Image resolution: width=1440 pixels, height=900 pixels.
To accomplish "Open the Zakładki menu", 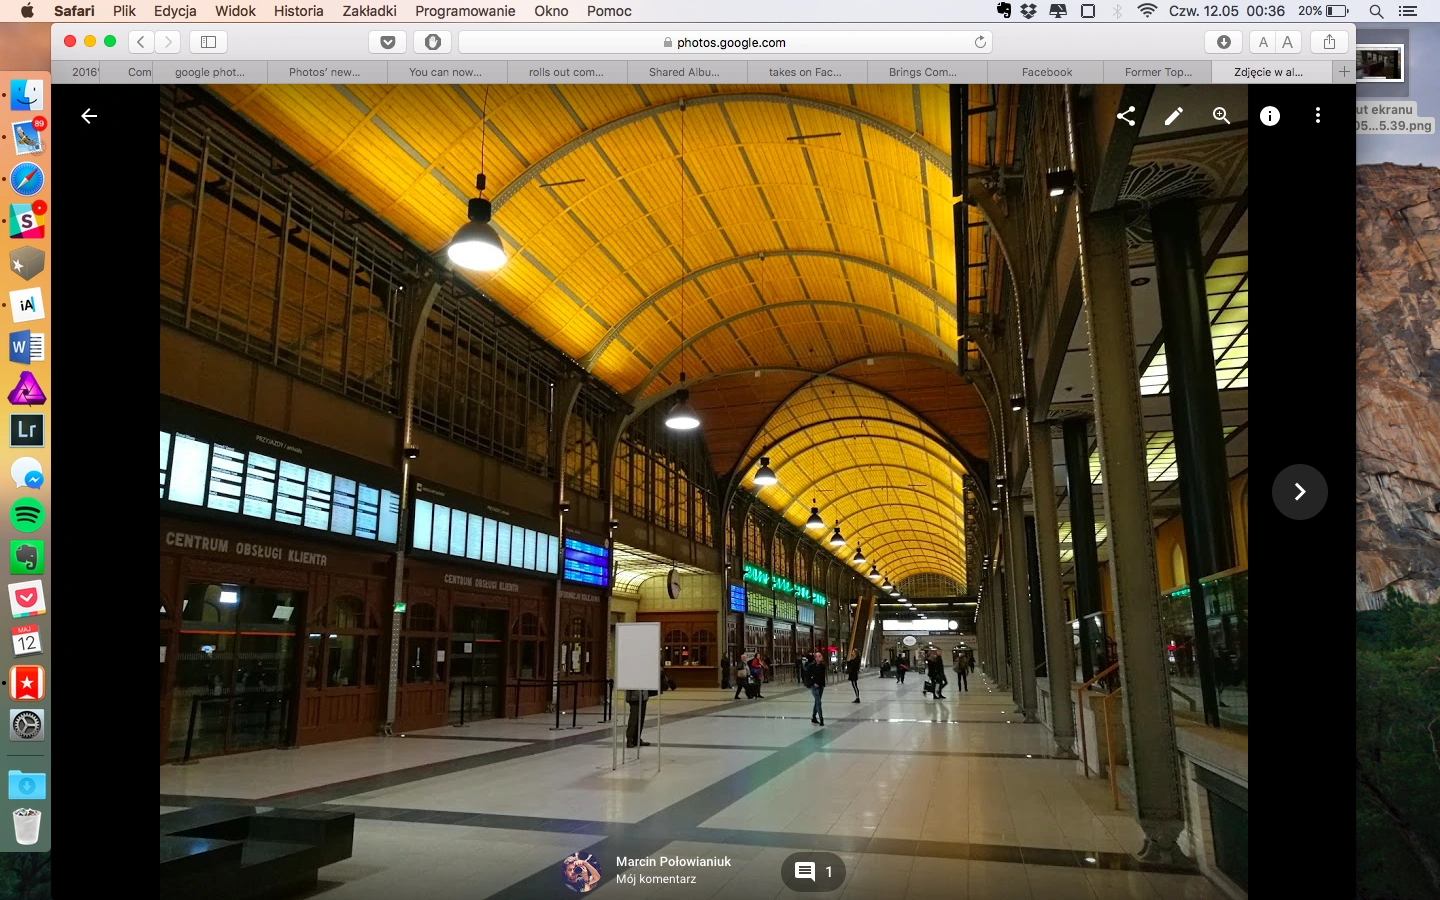I will [369, 11].
